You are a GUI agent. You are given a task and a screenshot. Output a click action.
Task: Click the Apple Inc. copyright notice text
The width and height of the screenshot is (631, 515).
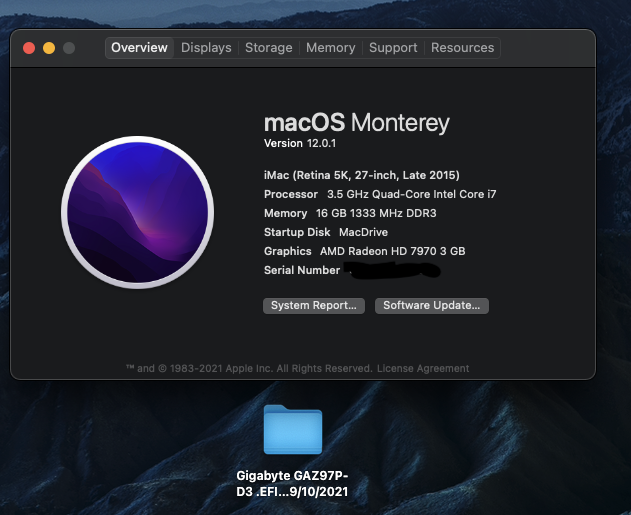click(249, 368)
